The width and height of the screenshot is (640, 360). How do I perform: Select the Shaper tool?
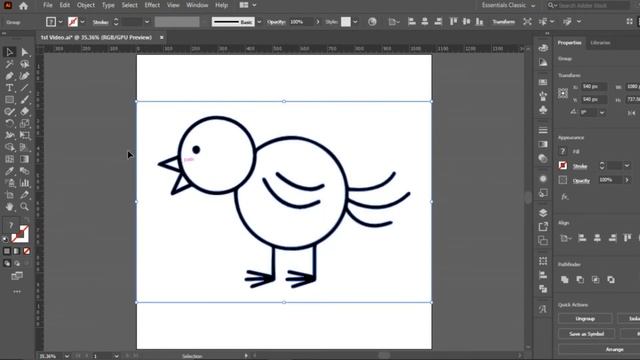tap(9, 111)
